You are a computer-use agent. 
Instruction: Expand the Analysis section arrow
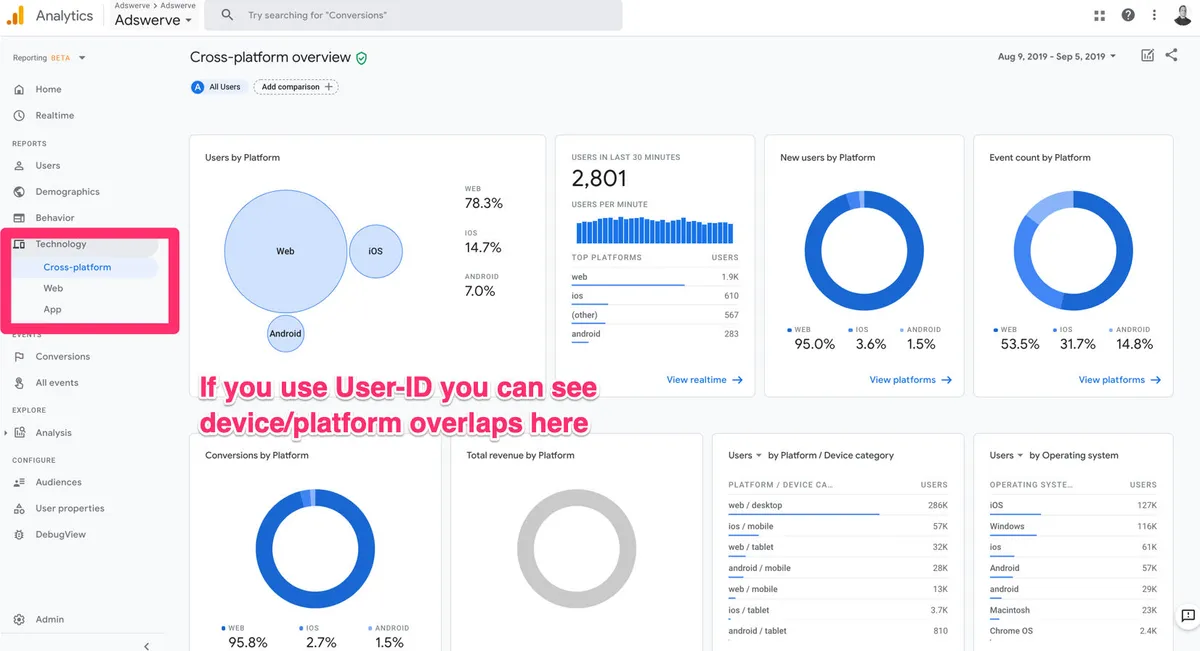tap(6, 433)
